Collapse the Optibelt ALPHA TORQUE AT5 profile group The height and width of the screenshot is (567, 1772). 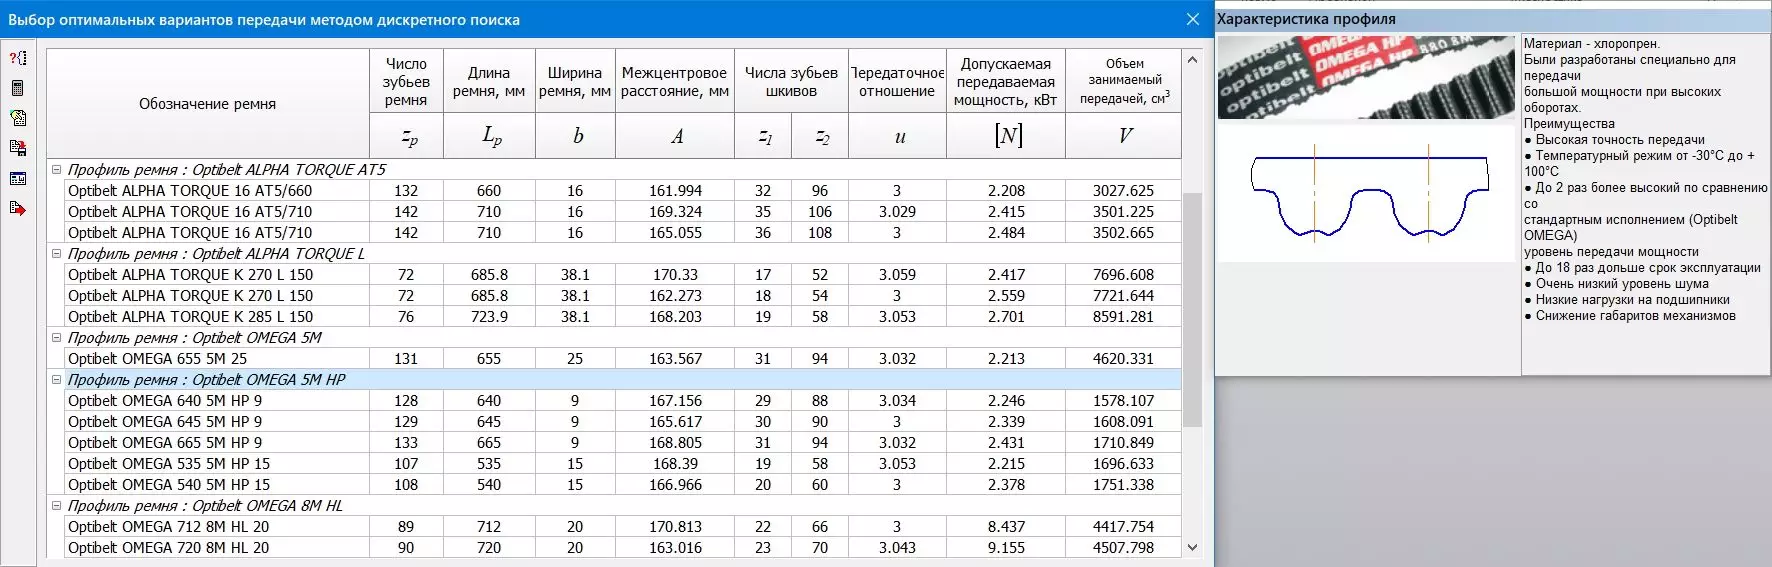[x=57, y=170]
